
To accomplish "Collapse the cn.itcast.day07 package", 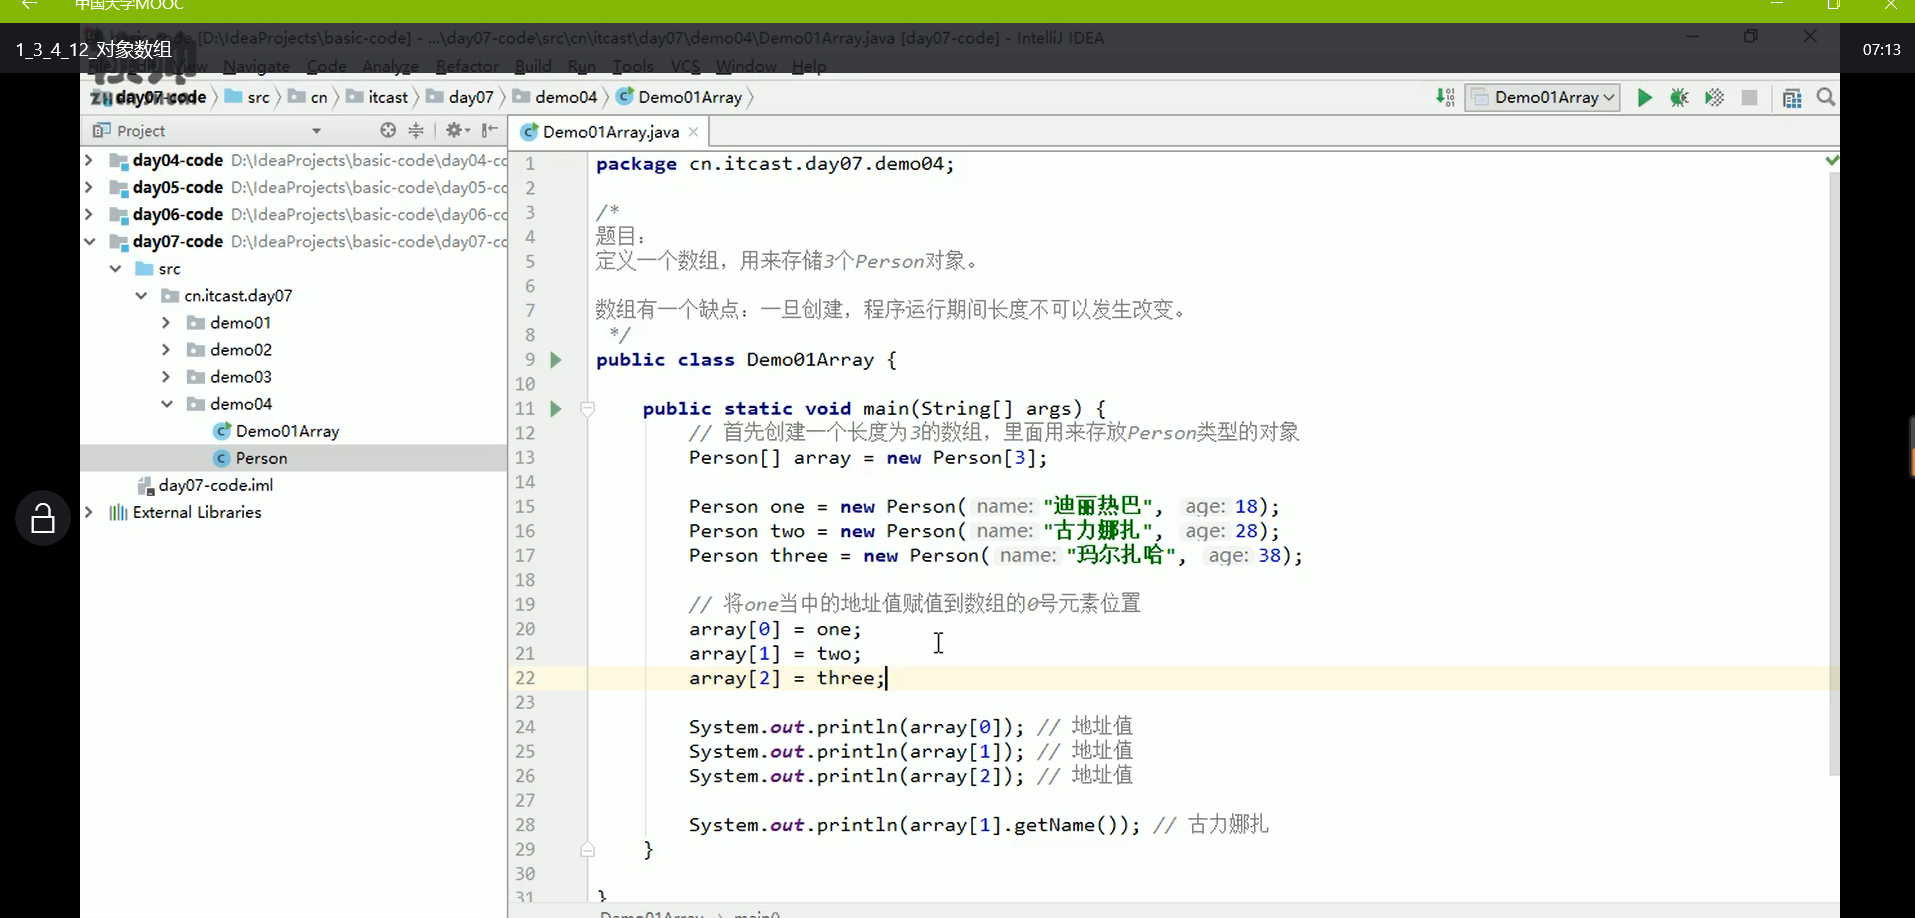I will [141, 296].
